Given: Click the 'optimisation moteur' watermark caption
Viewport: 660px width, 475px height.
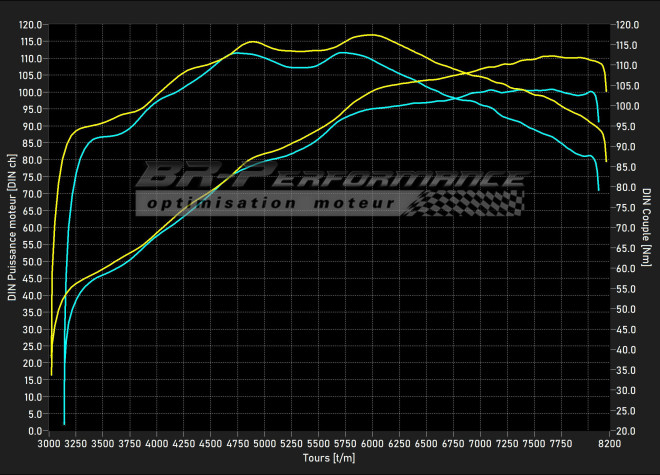Looking at the screenshot, I should click(269, 203).
